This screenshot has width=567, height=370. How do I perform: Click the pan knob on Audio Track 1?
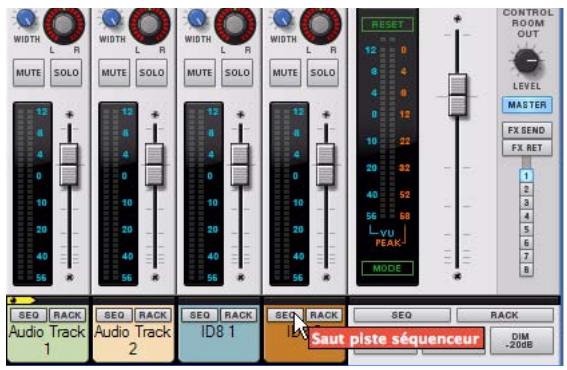[64, 24]
